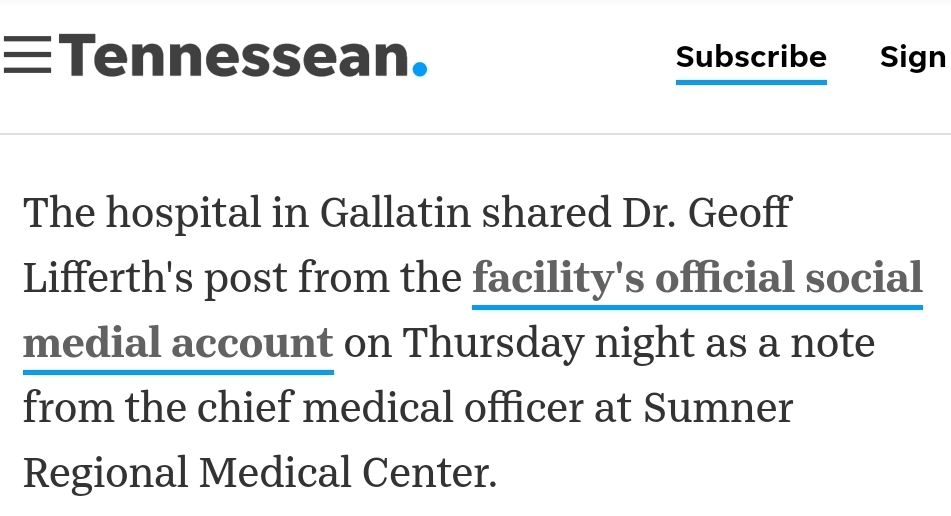Viewport: 951px width, 516px height.
Task: Click the blue underline beneath Subscribe
Action: 751,82
